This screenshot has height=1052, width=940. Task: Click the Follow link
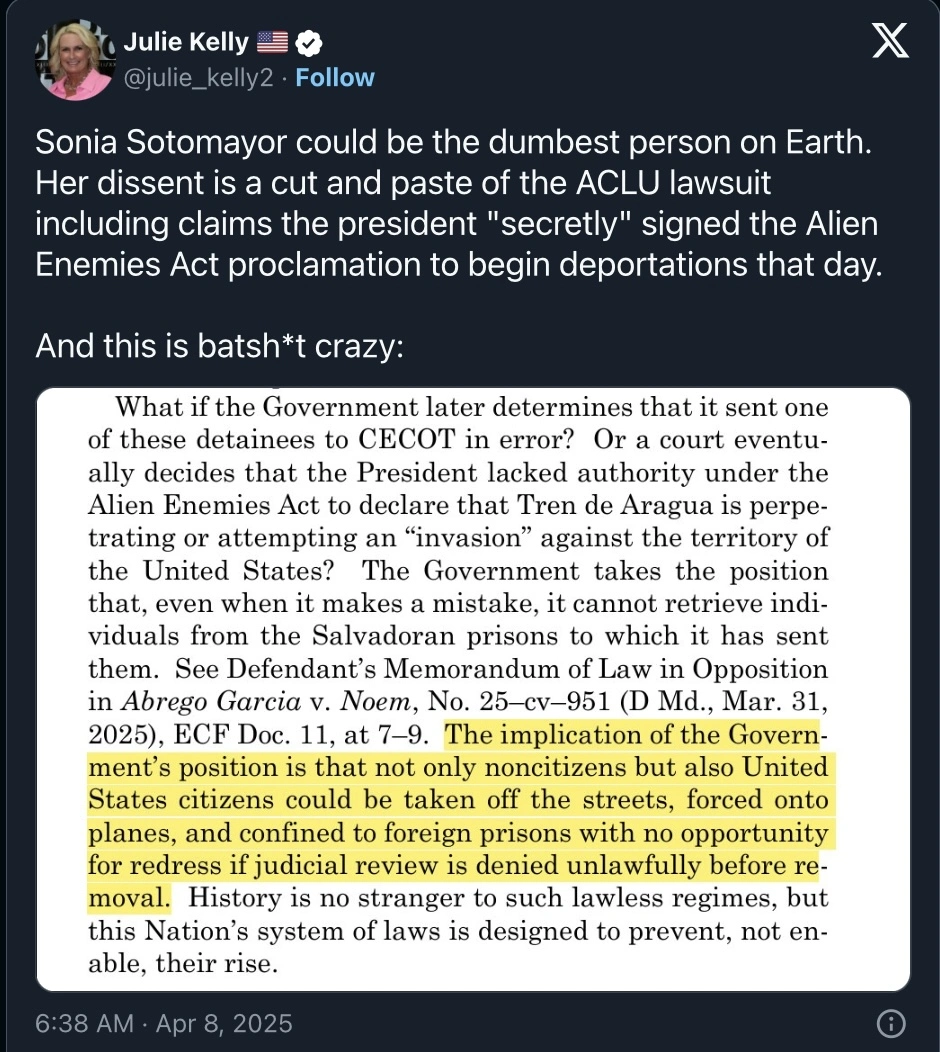click(x=335, y=78)
